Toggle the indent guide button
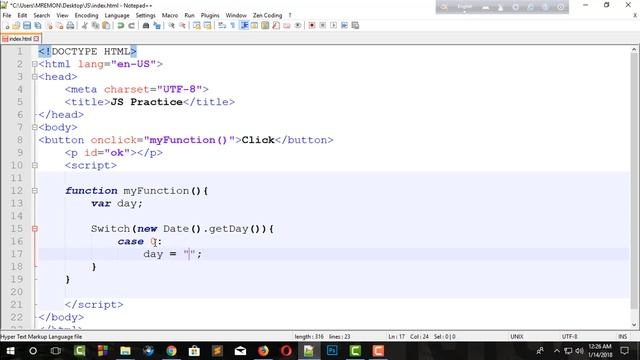This screenshot has height=360, width=640. 244,25
